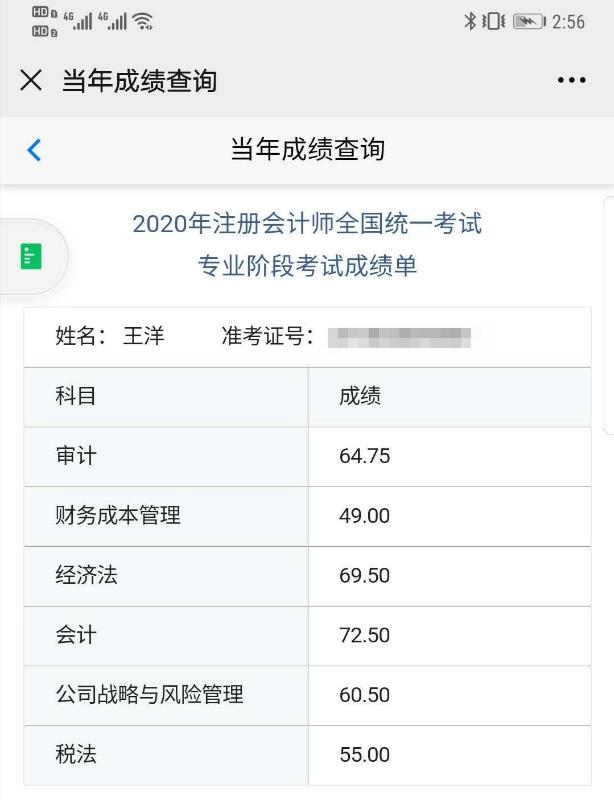The image size is (614, 800).
Task: Open the three-dot more options menu
Action: [x=571, y=80]
